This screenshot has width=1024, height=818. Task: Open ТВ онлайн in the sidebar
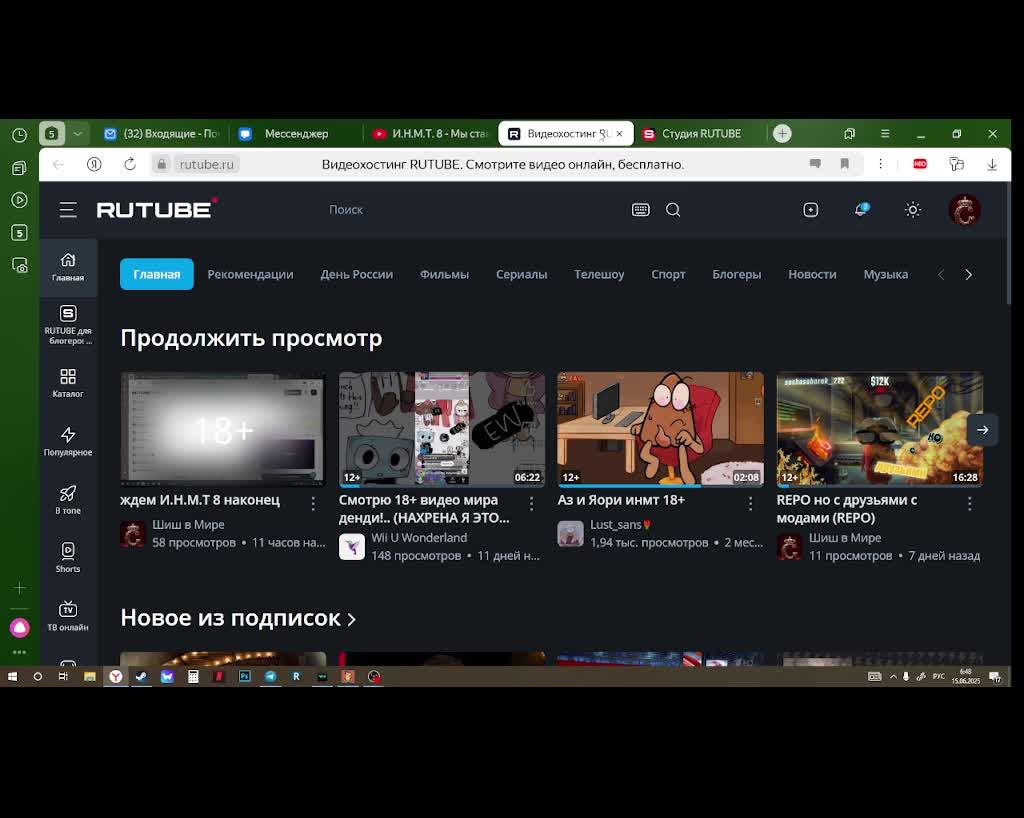pyautogui.click(x=68, y=616)
